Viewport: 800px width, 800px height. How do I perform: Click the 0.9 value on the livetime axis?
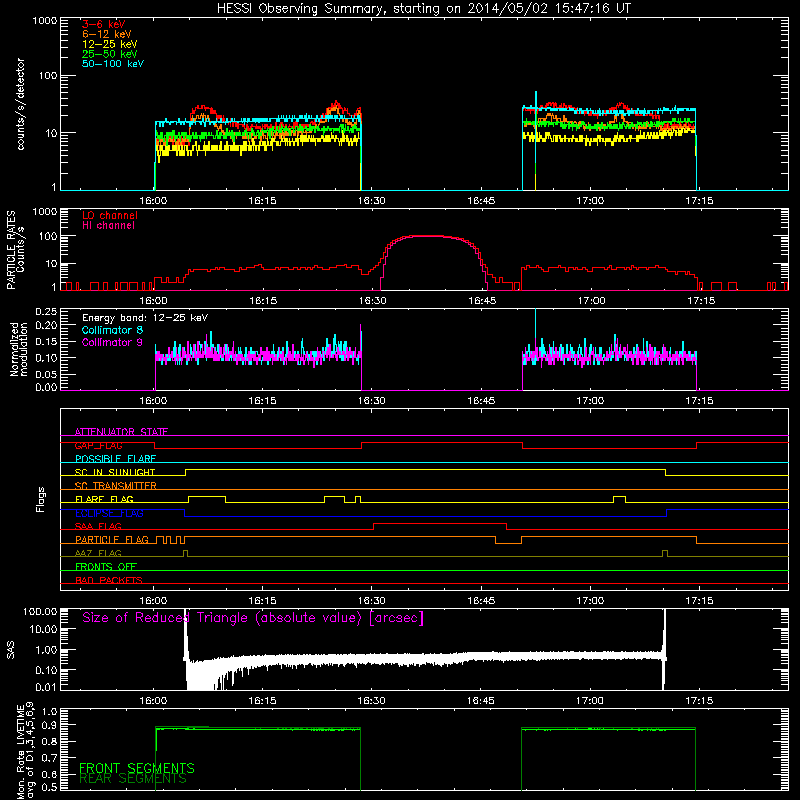click(49, 725)
